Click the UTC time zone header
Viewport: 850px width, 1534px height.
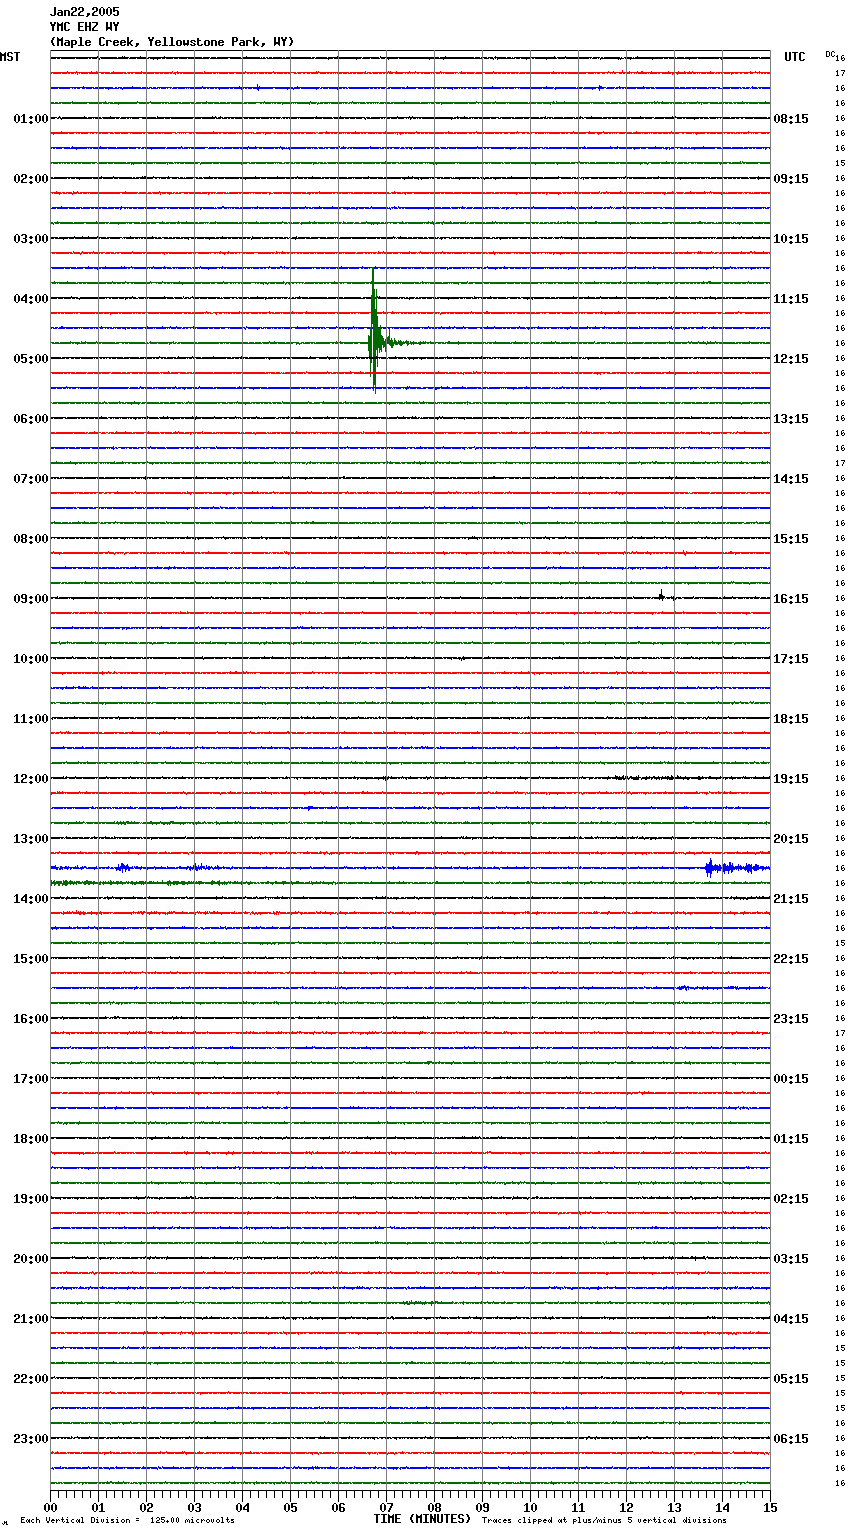point(794,57)
